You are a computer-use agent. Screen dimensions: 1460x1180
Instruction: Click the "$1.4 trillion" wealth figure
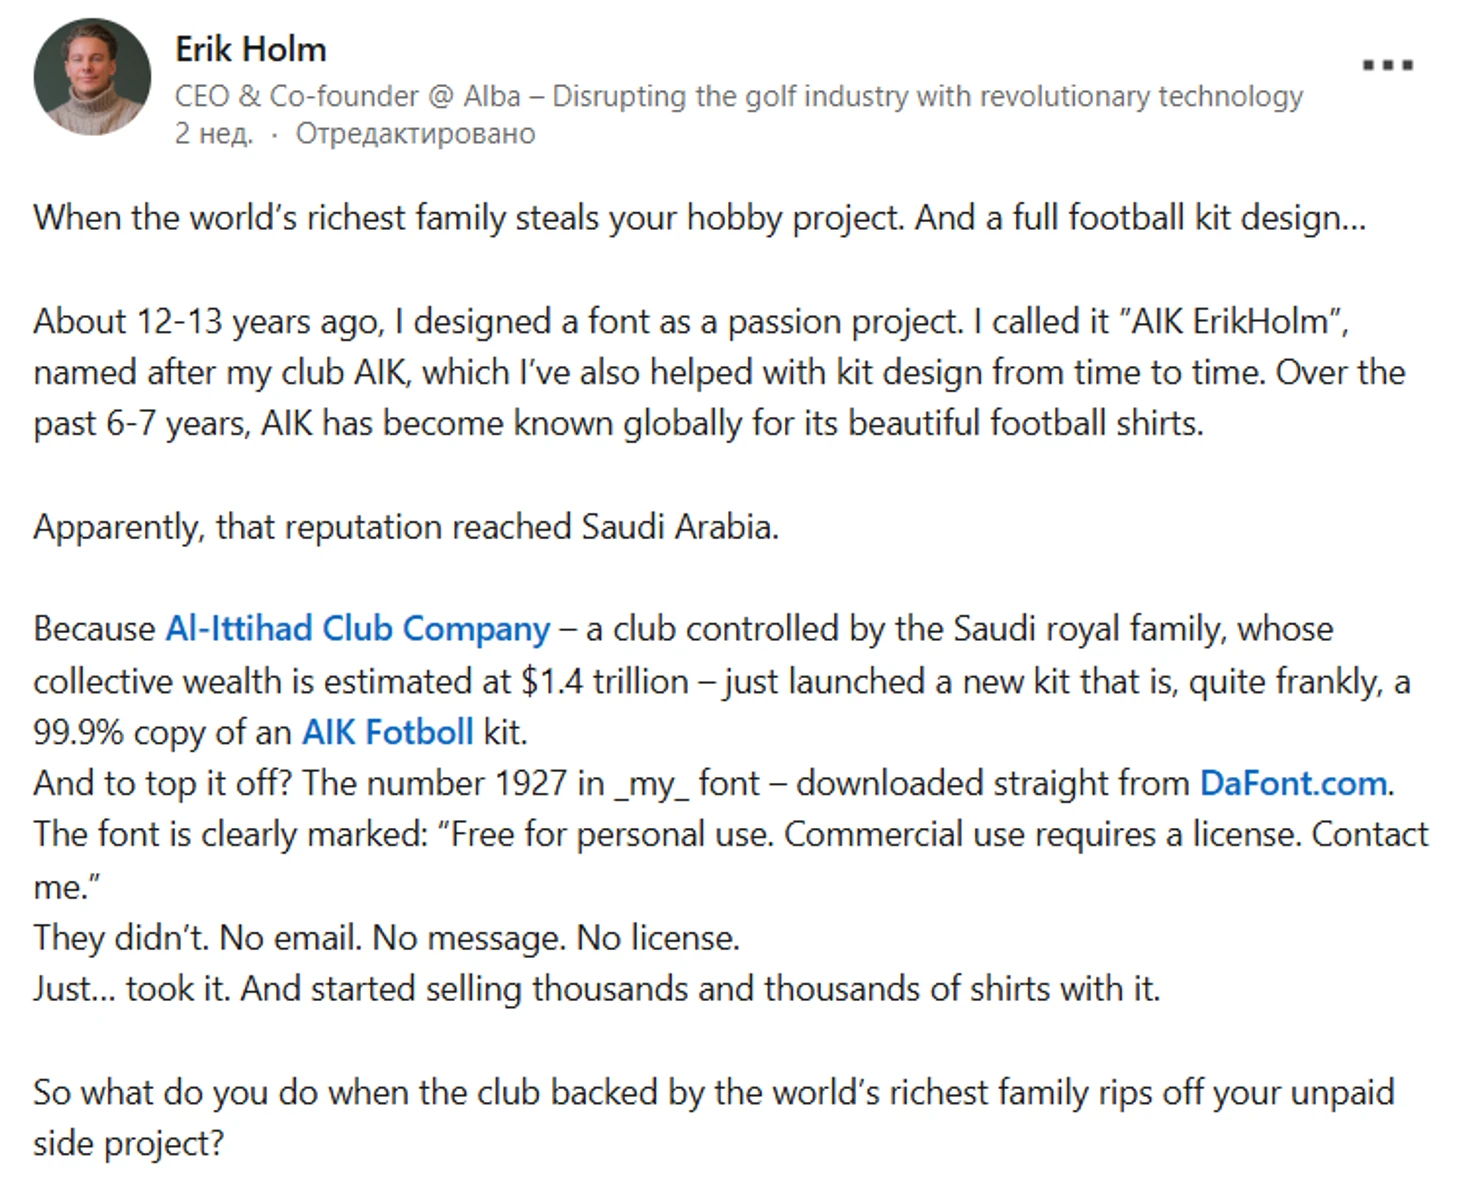(x=605, y=681)
